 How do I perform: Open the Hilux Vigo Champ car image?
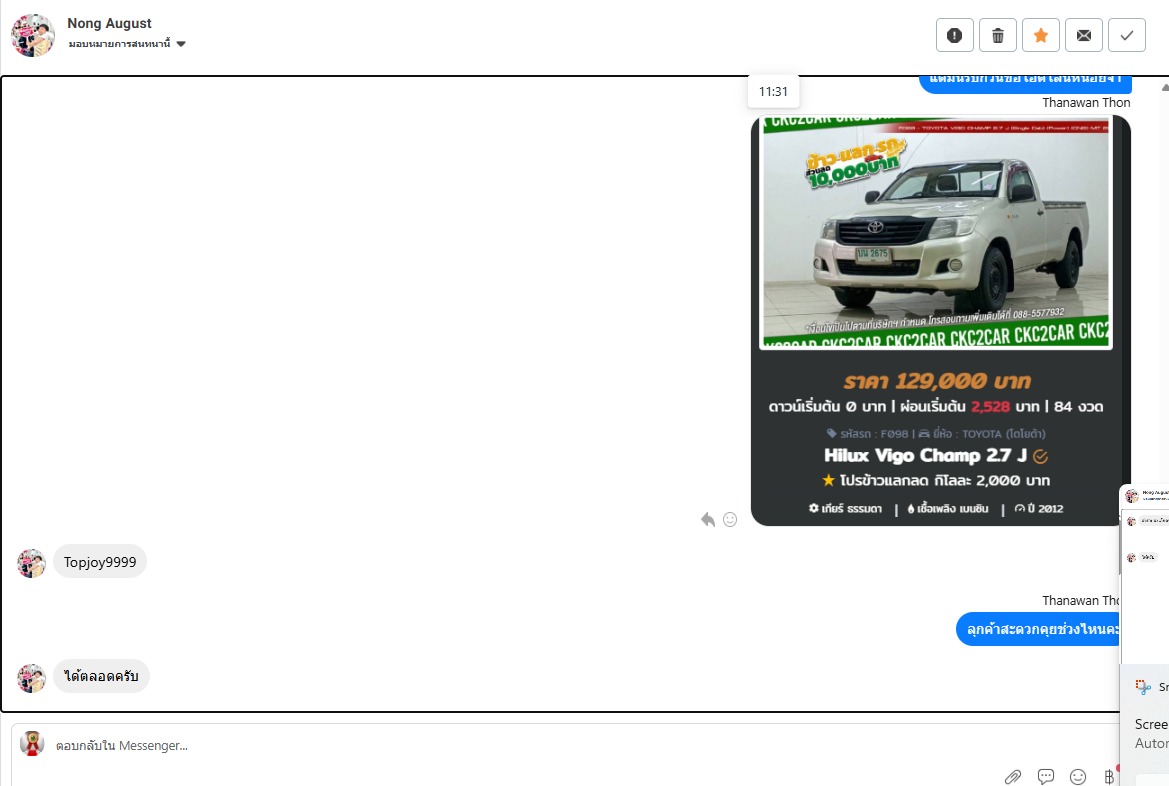coord(936,232)
